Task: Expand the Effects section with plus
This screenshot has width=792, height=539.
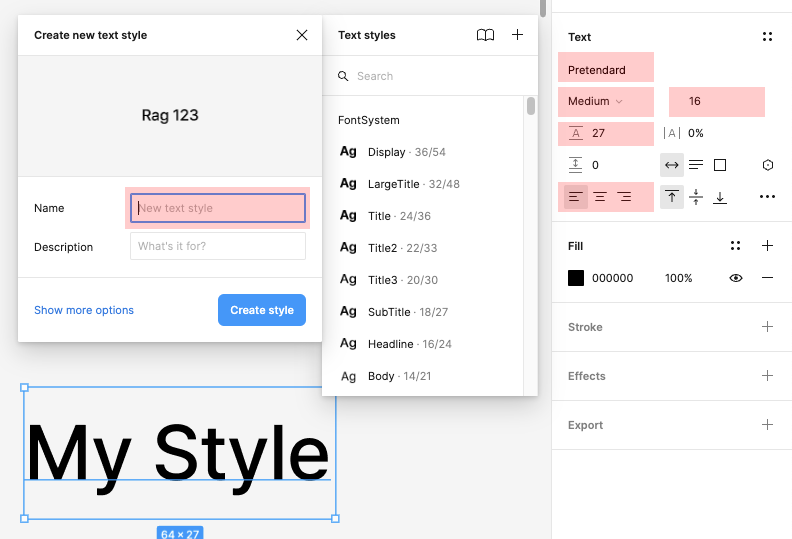Action: [x=767, y=376]
